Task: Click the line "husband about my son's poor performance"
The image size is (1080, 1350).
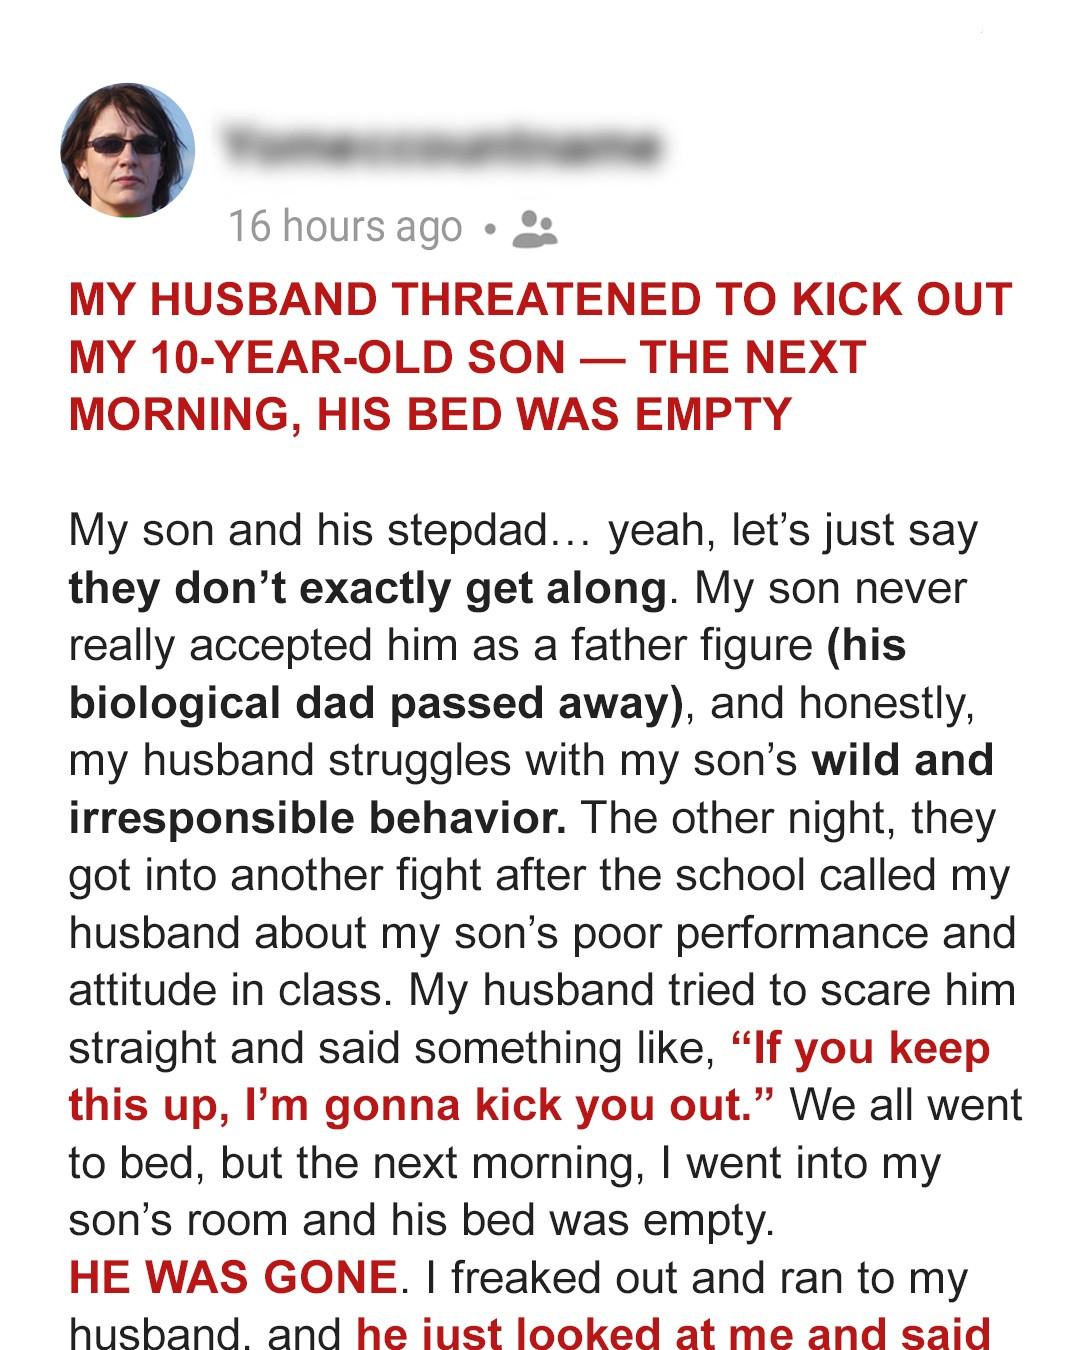Action: point(541,934)
